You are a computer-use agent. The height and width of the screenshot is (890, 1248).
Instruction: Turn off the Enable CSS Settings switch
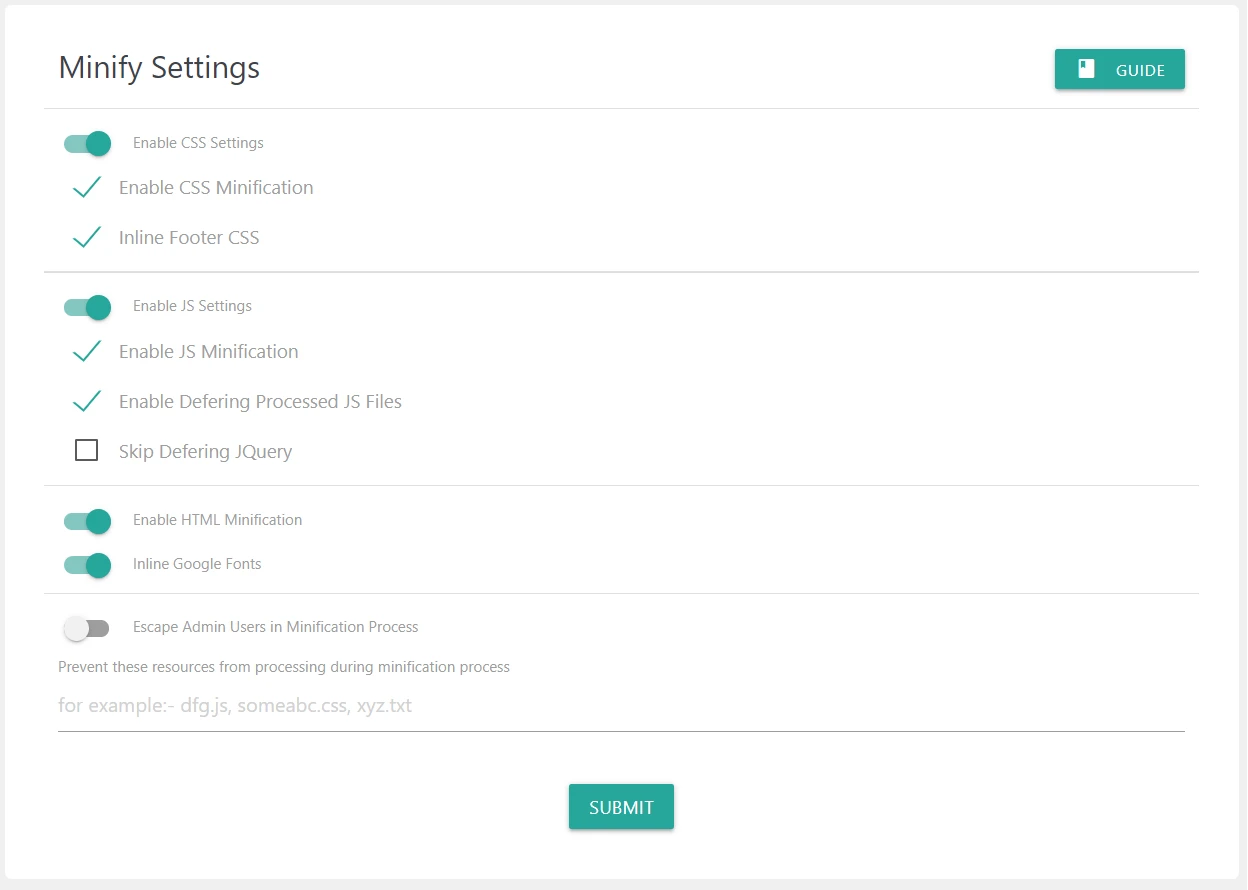[87, 143]
